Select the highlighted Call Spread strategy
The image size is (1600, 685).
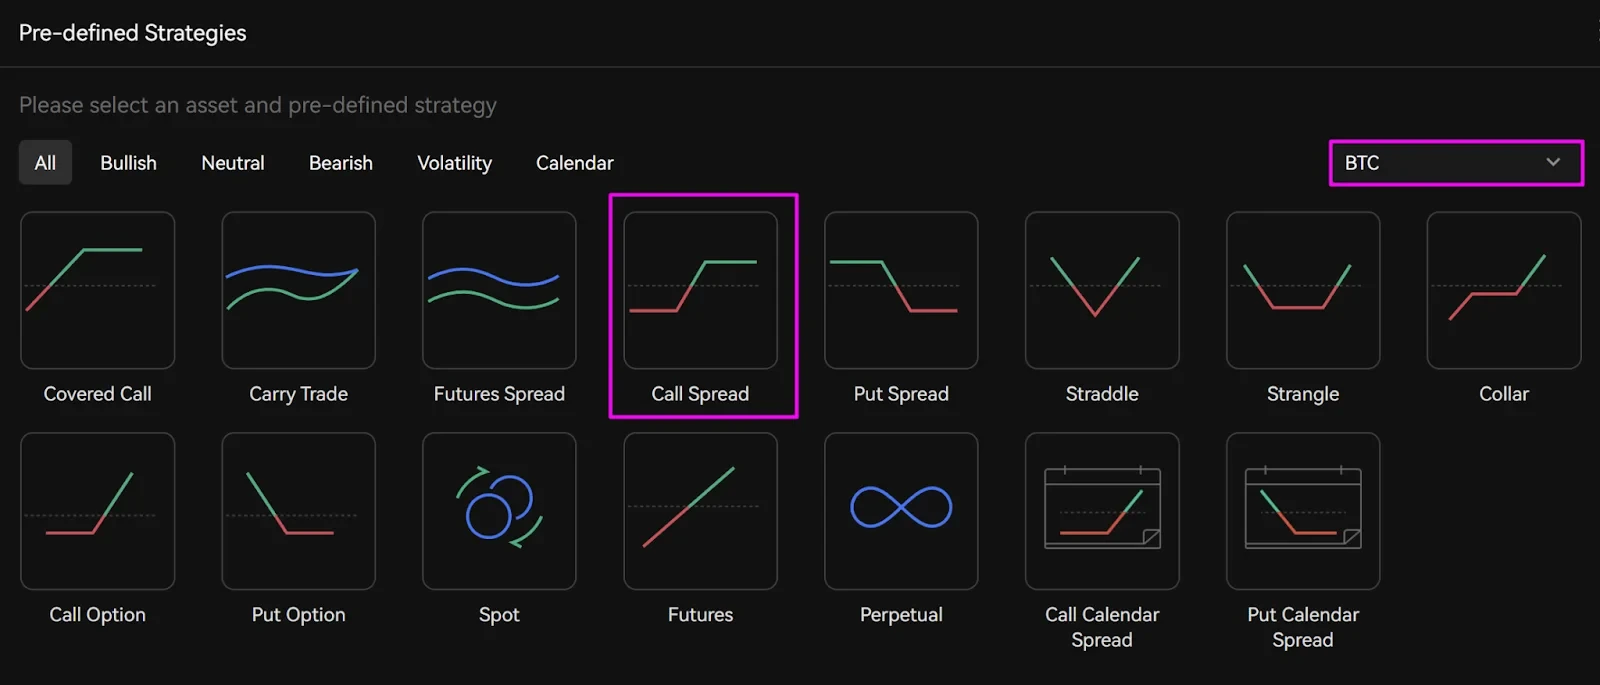pos(701,290)
